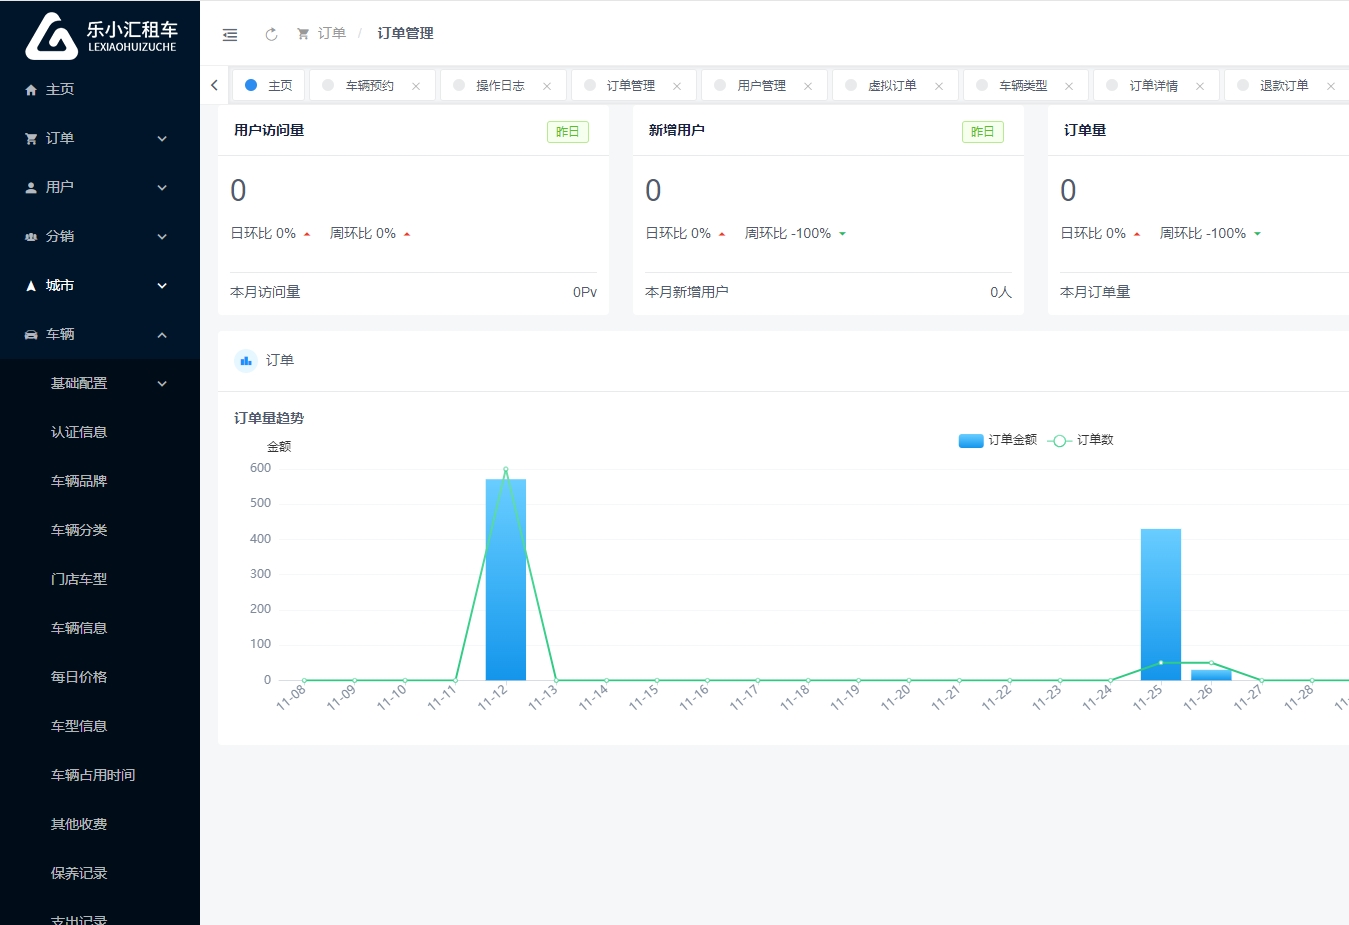Image resolution: width=1349 pixels, height=925 pixels.
Task: Switch to the 主页 tab
Action: (269, 86)
